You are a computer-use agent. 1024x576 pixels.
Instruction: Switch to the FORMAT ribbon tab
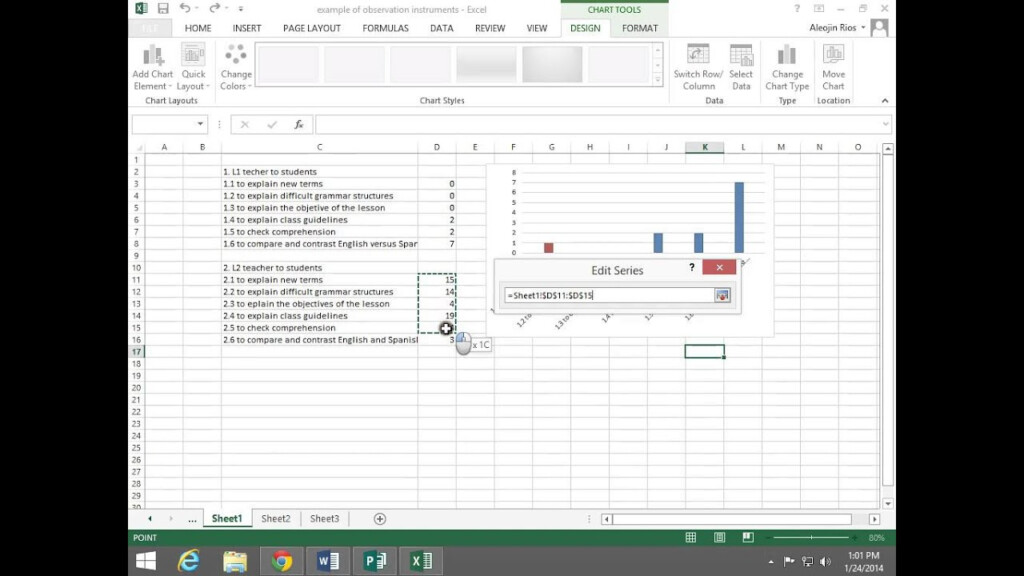639,28
